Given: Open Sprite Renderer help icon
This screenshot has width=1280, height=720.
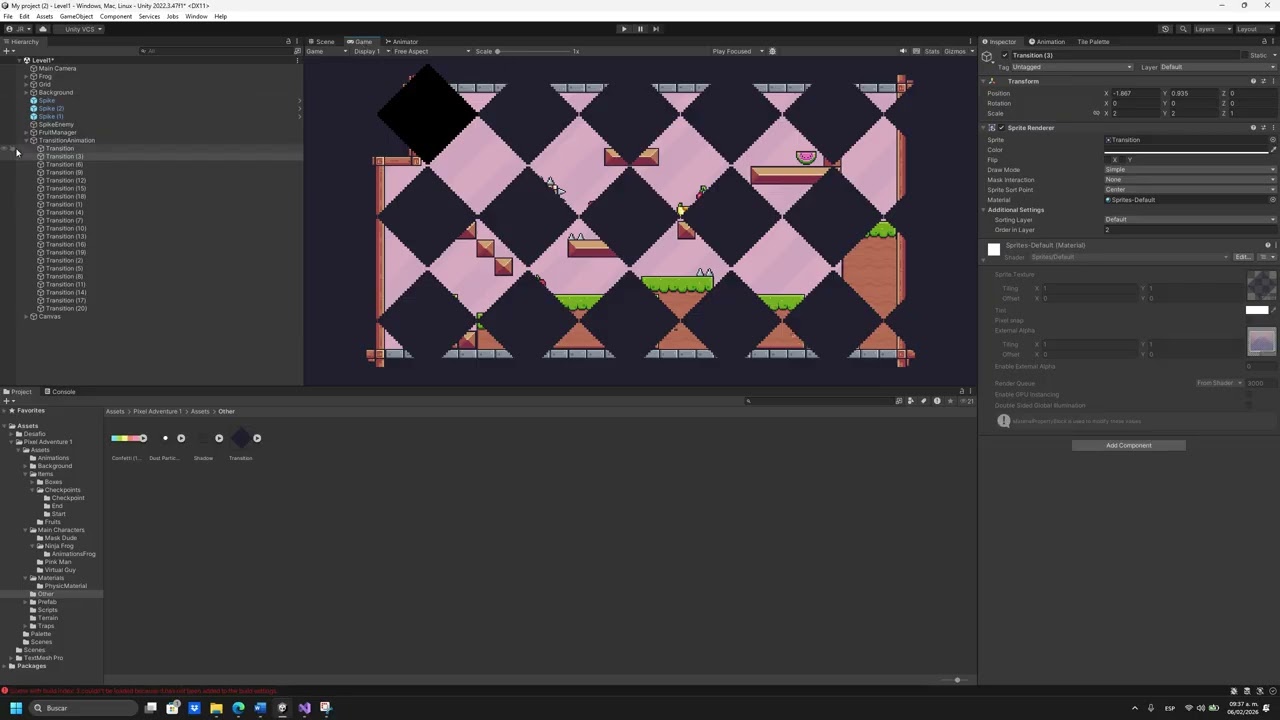Looking at the screenshot, I should coord(1253,128).
